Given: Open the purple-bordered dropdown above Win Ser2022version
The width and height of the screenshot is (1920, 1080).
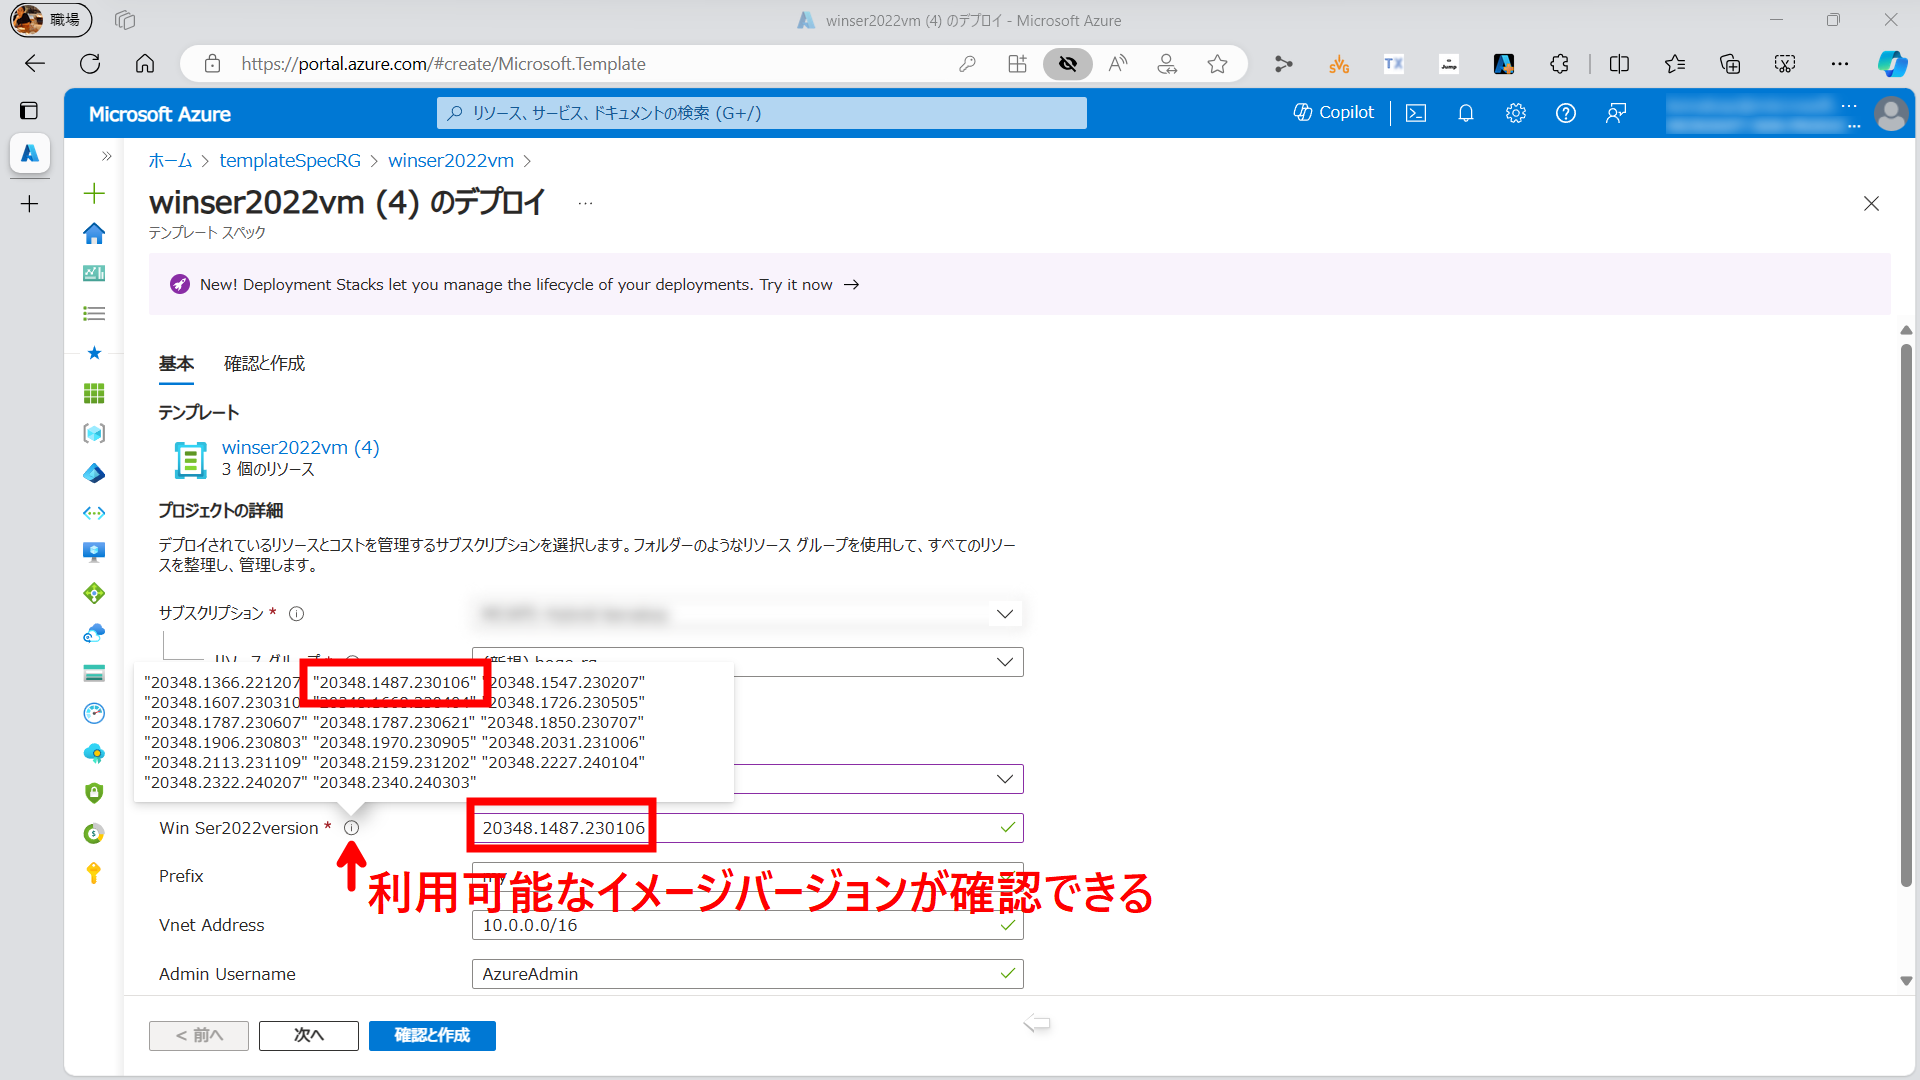Looking at the screenshot, I should (878, 779).
